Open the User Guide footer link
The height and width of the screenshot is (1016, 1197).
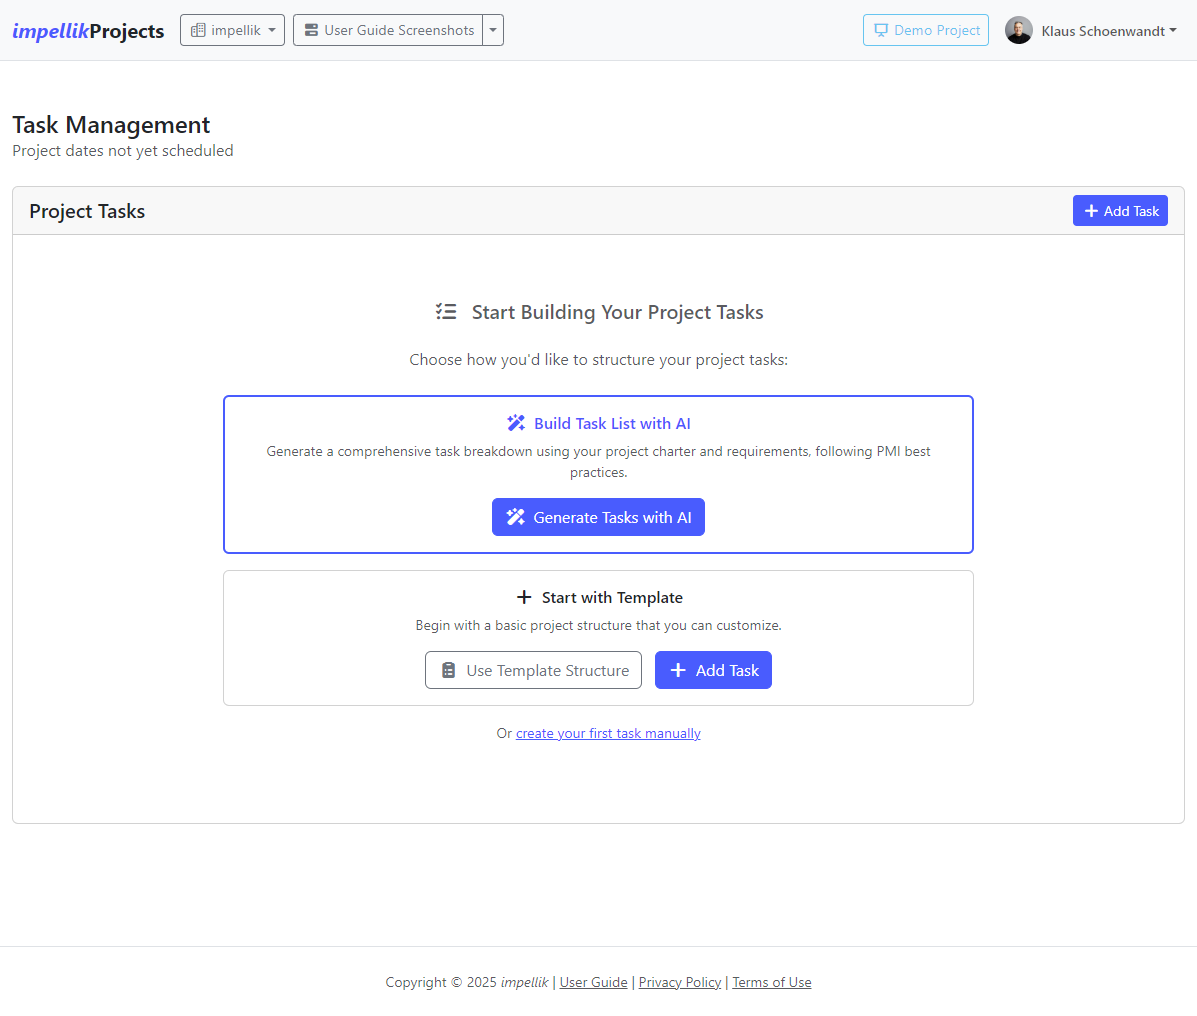tap(593, 982)
